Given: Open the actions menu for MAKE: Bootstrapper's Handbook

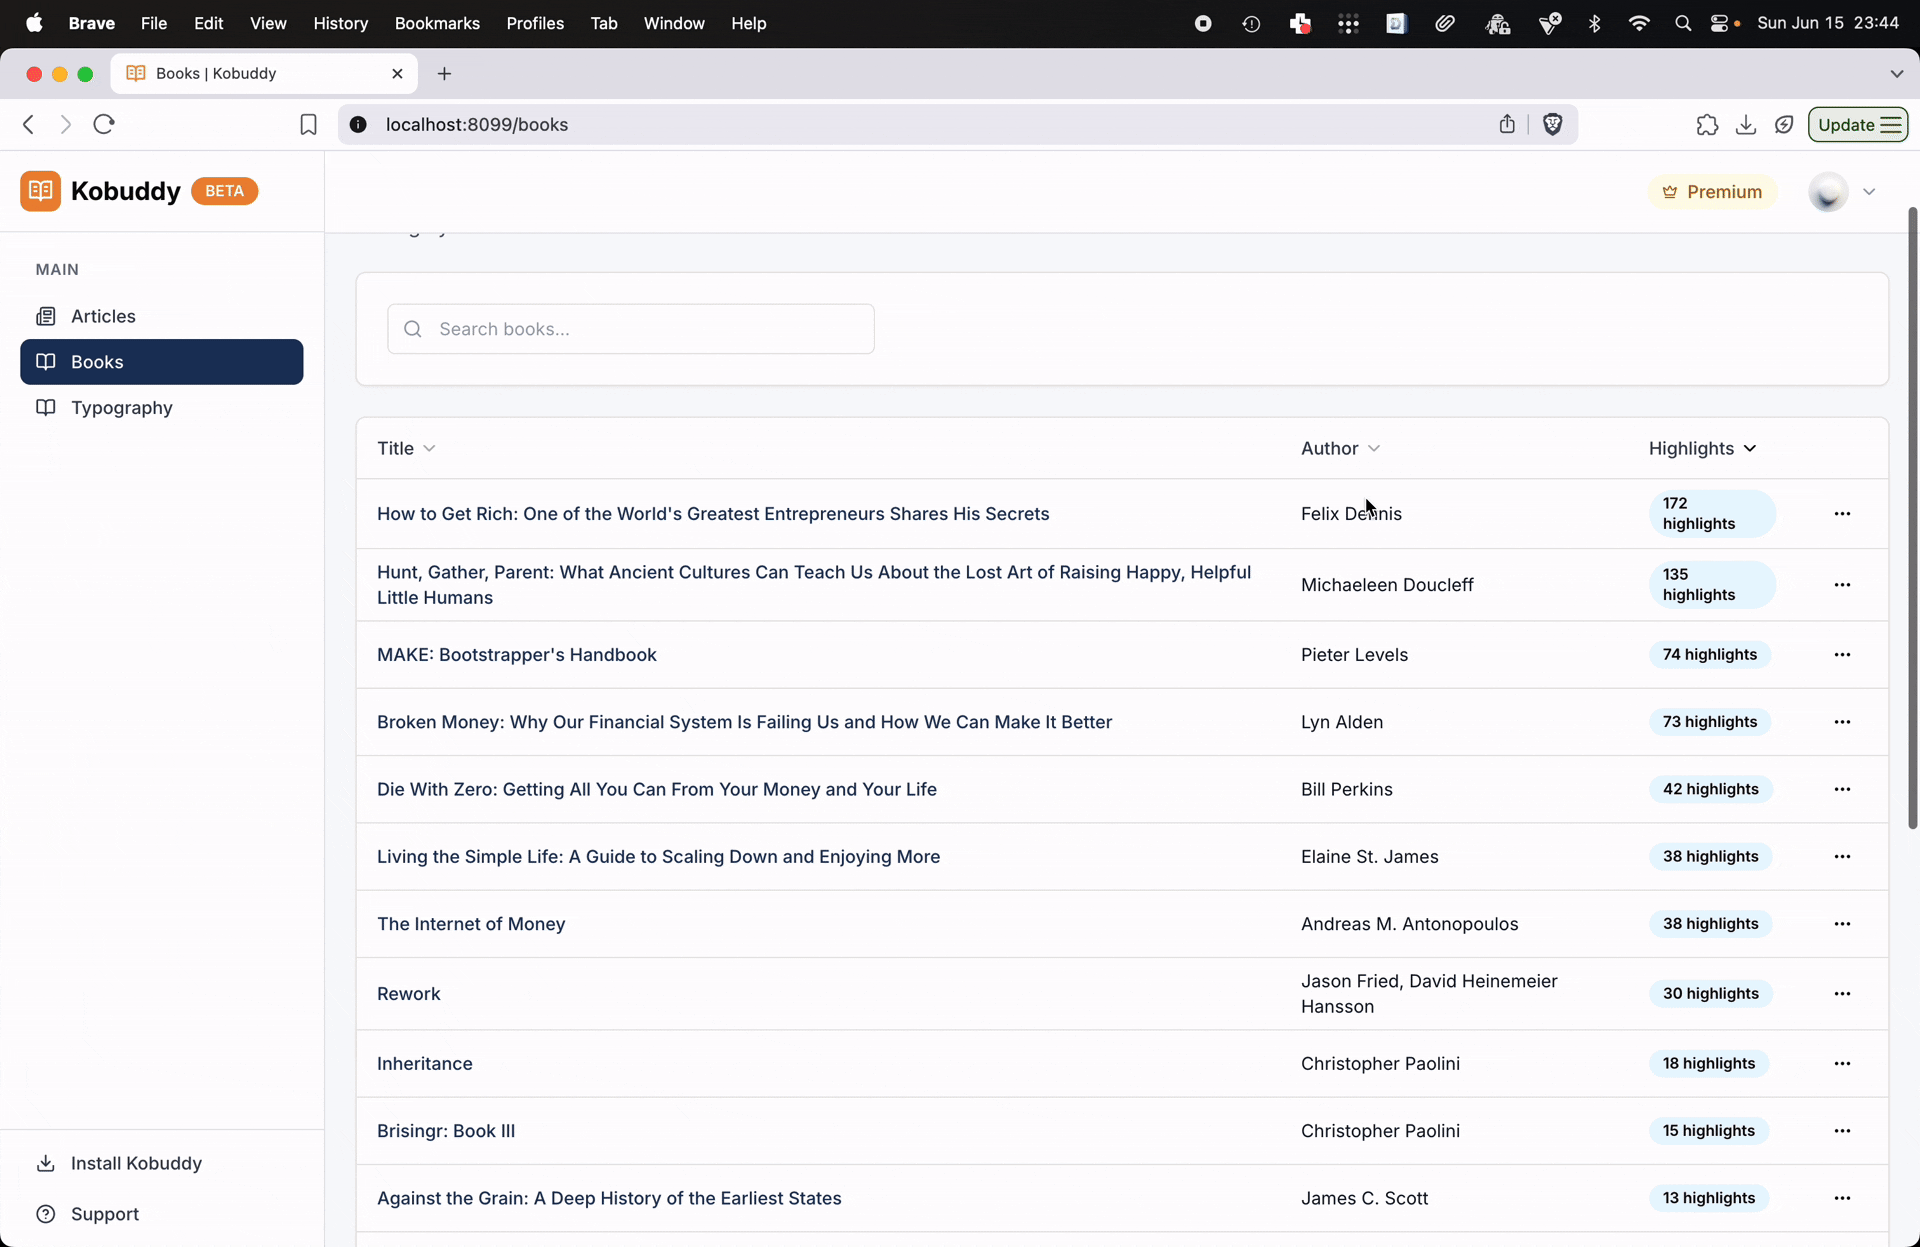Looking at the screenshot, I should point(1843,655).
